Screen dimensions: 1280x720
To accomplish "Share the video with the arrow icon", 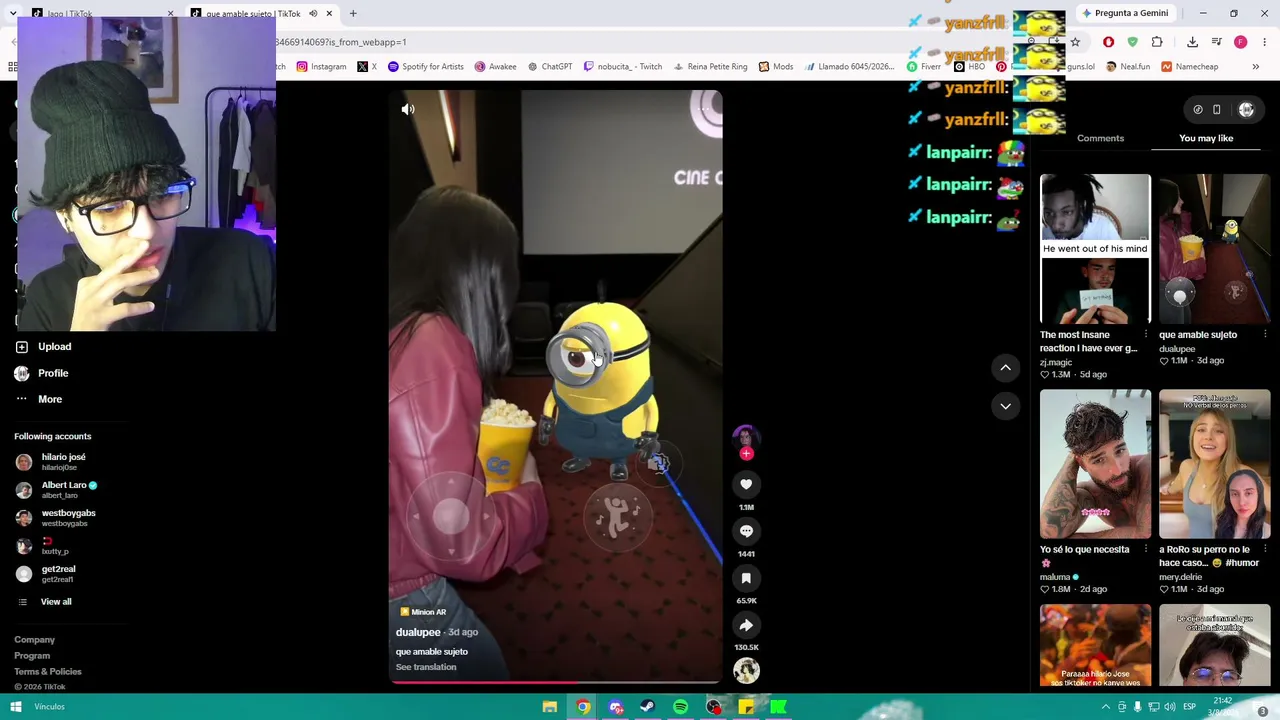I will tap(746, 625).
